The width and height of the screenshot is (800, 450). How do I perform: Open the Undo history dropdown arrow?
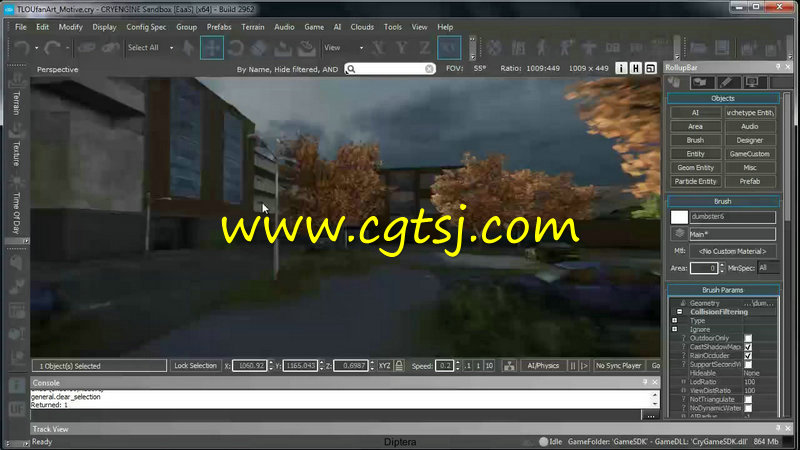pyautogui.click(x=36, y=48)
